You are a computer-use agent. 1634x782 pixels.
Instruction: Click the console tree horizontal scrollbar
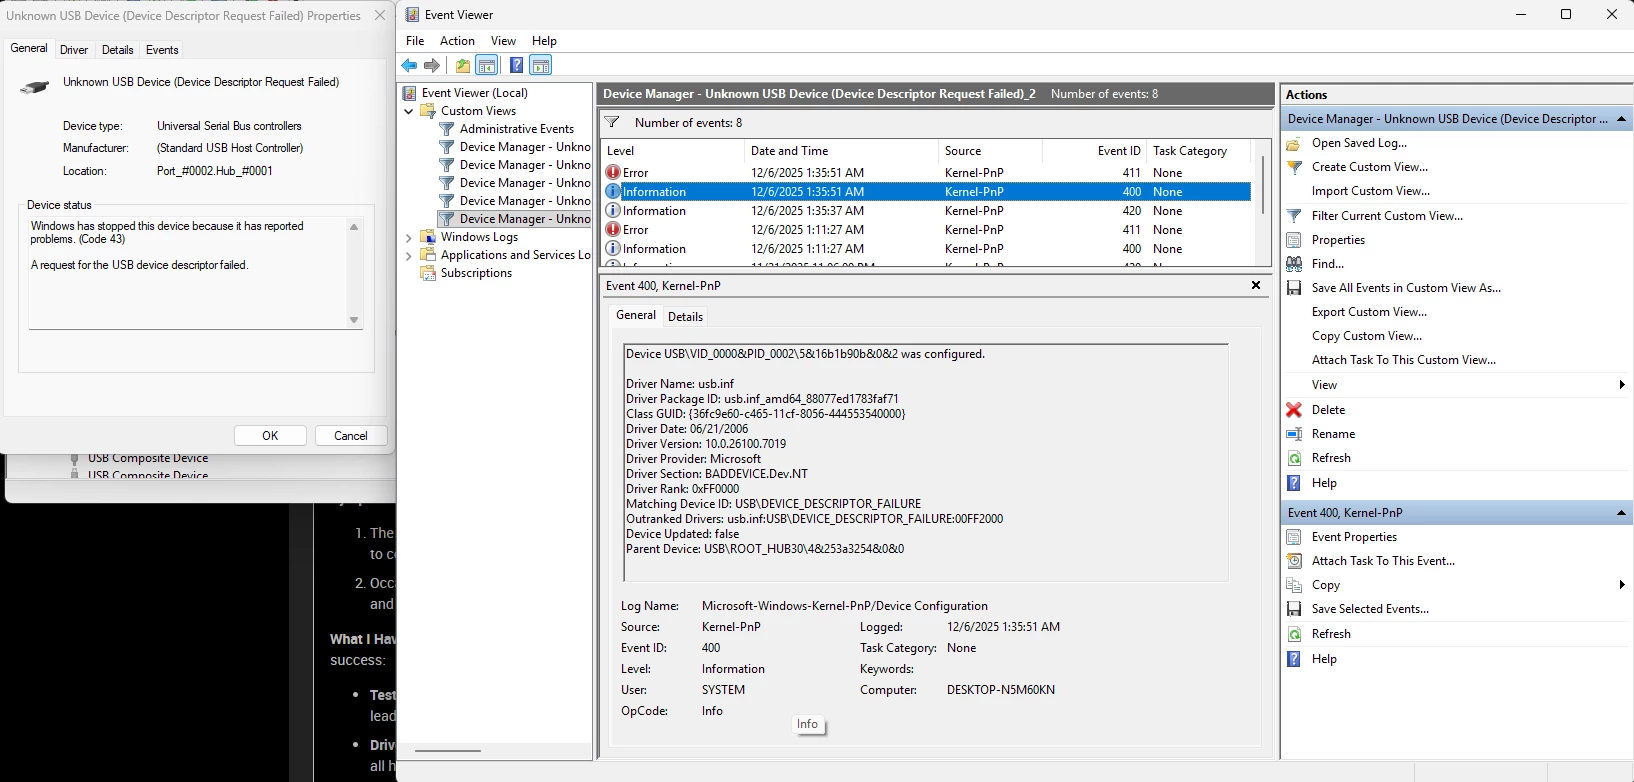[x=448, y=750]
